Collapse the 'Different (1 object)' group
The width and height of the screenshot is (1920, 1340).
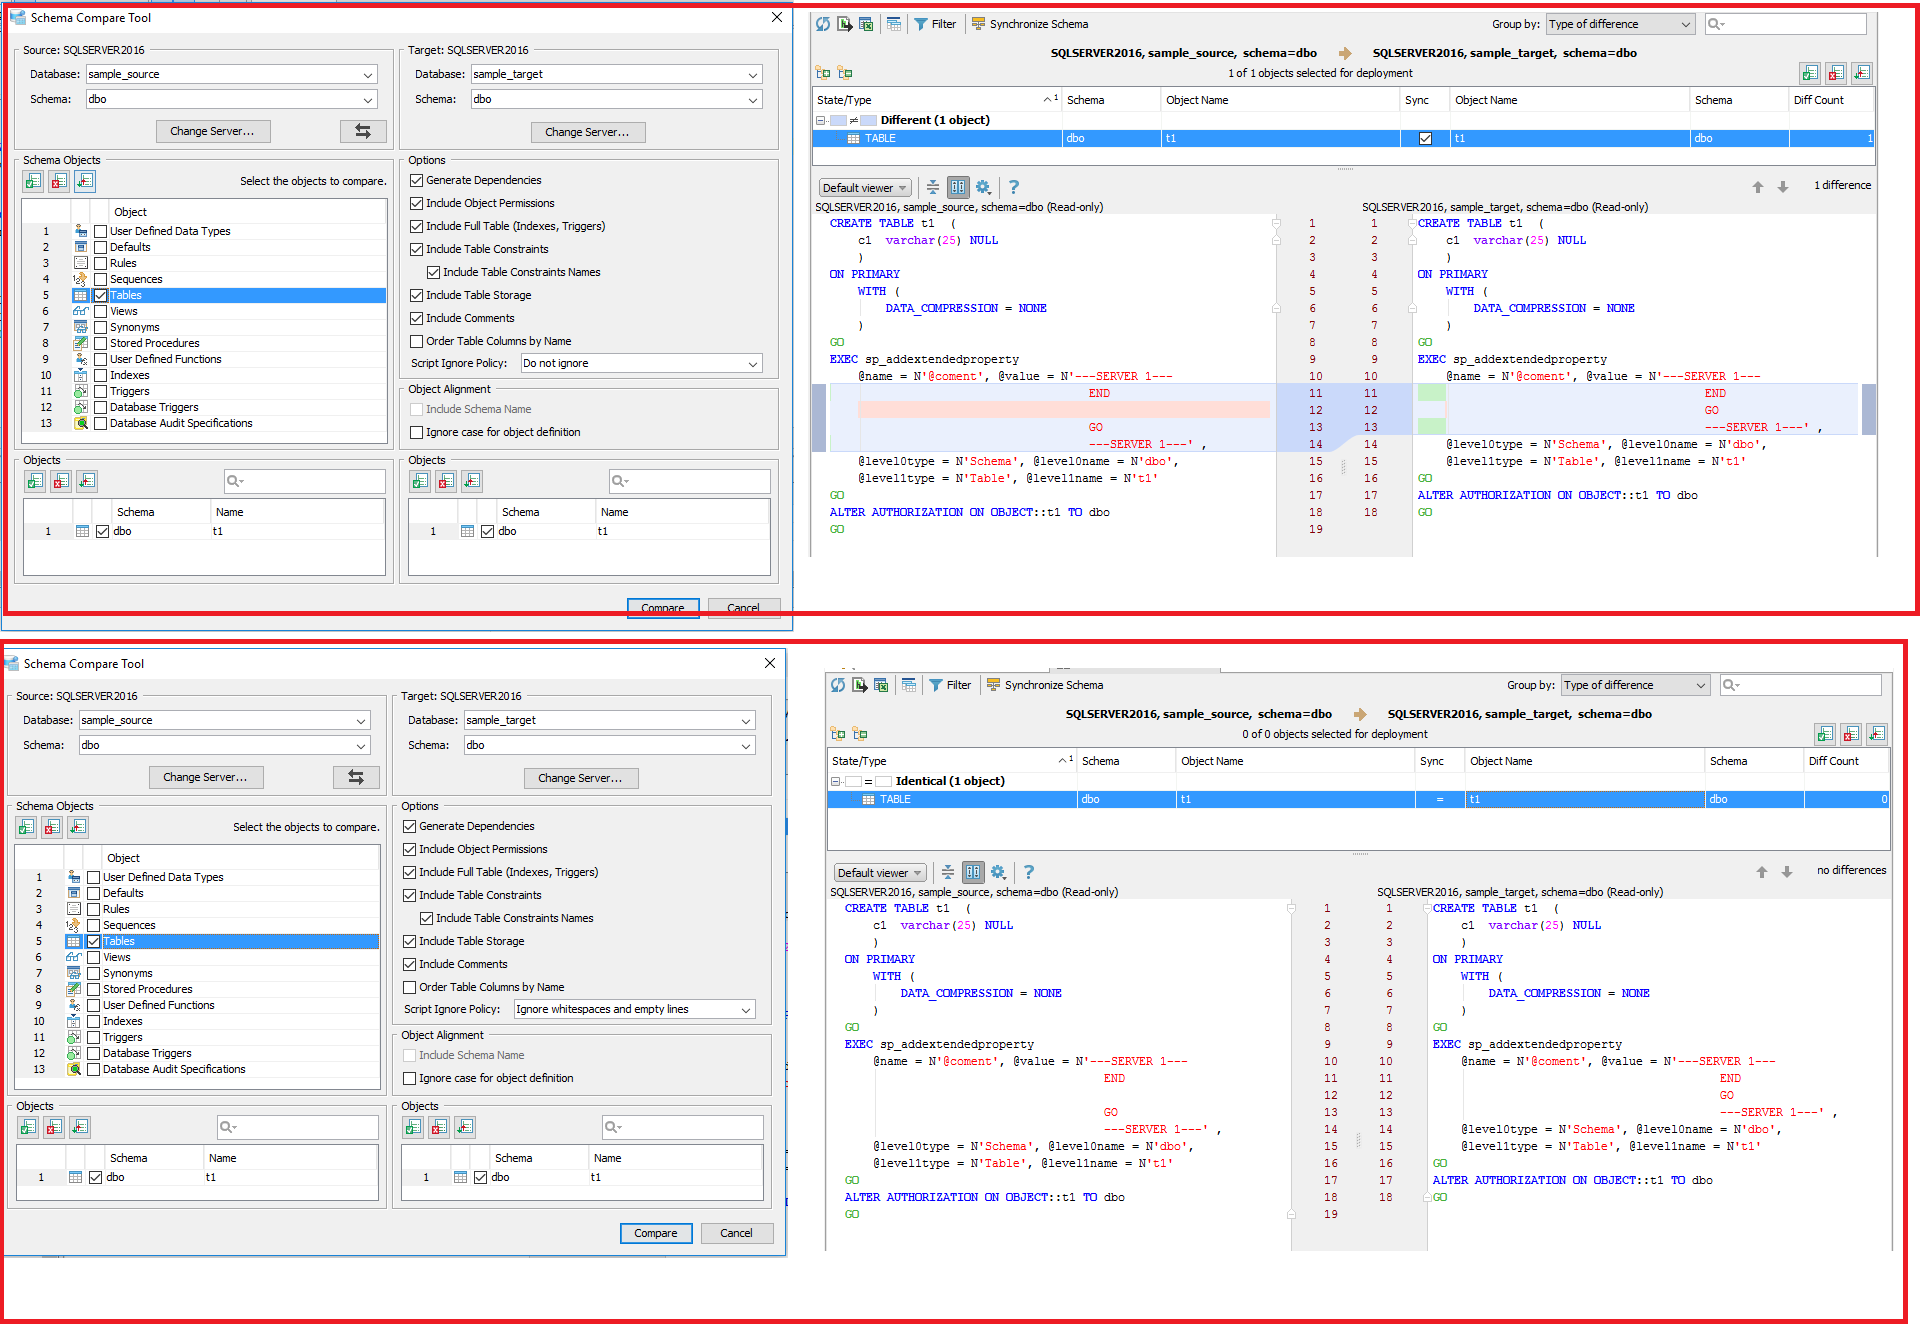click(x=821, y=120)
